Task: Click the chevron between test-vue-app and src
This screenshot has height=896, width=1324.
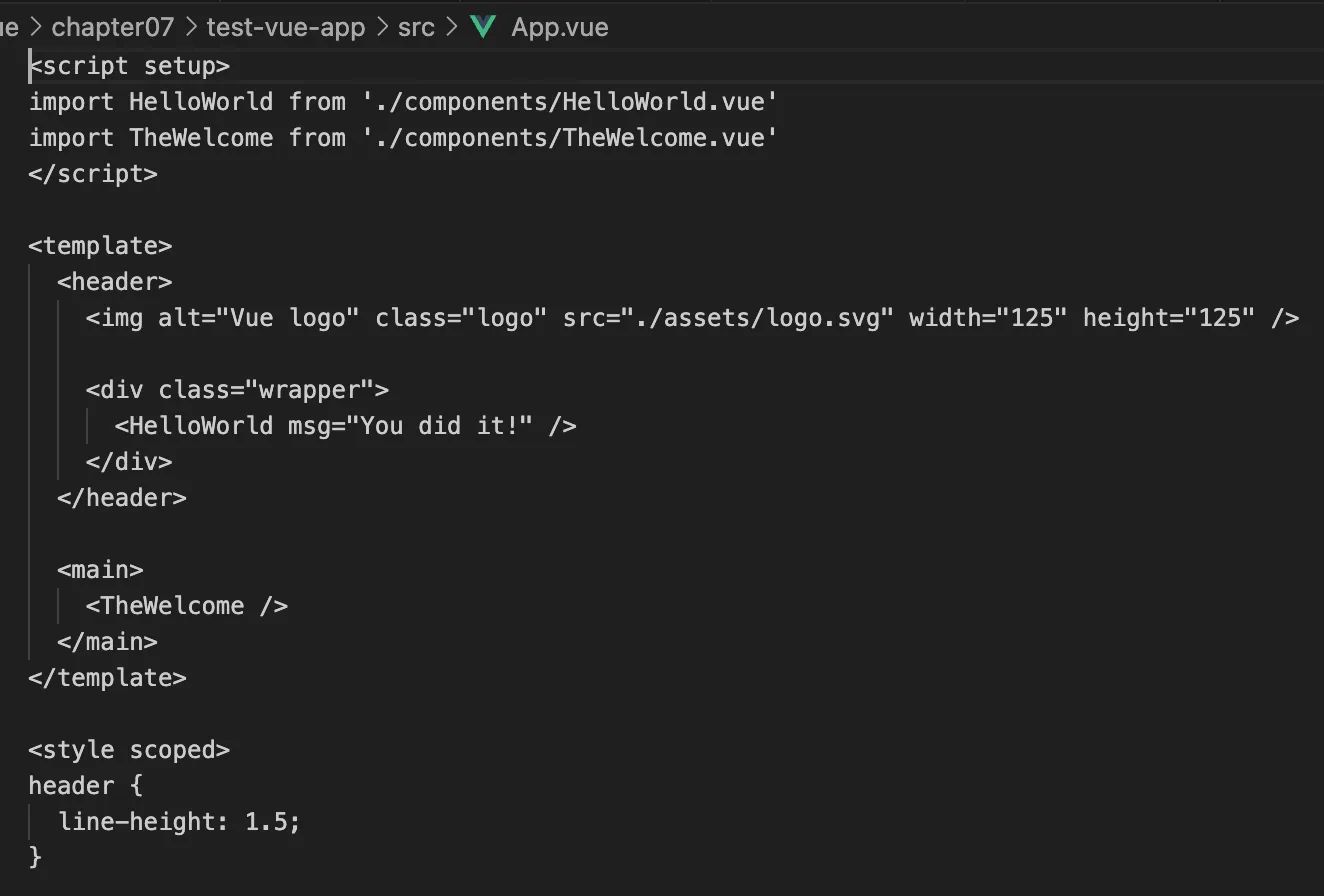Action: [x=382, y=27]
